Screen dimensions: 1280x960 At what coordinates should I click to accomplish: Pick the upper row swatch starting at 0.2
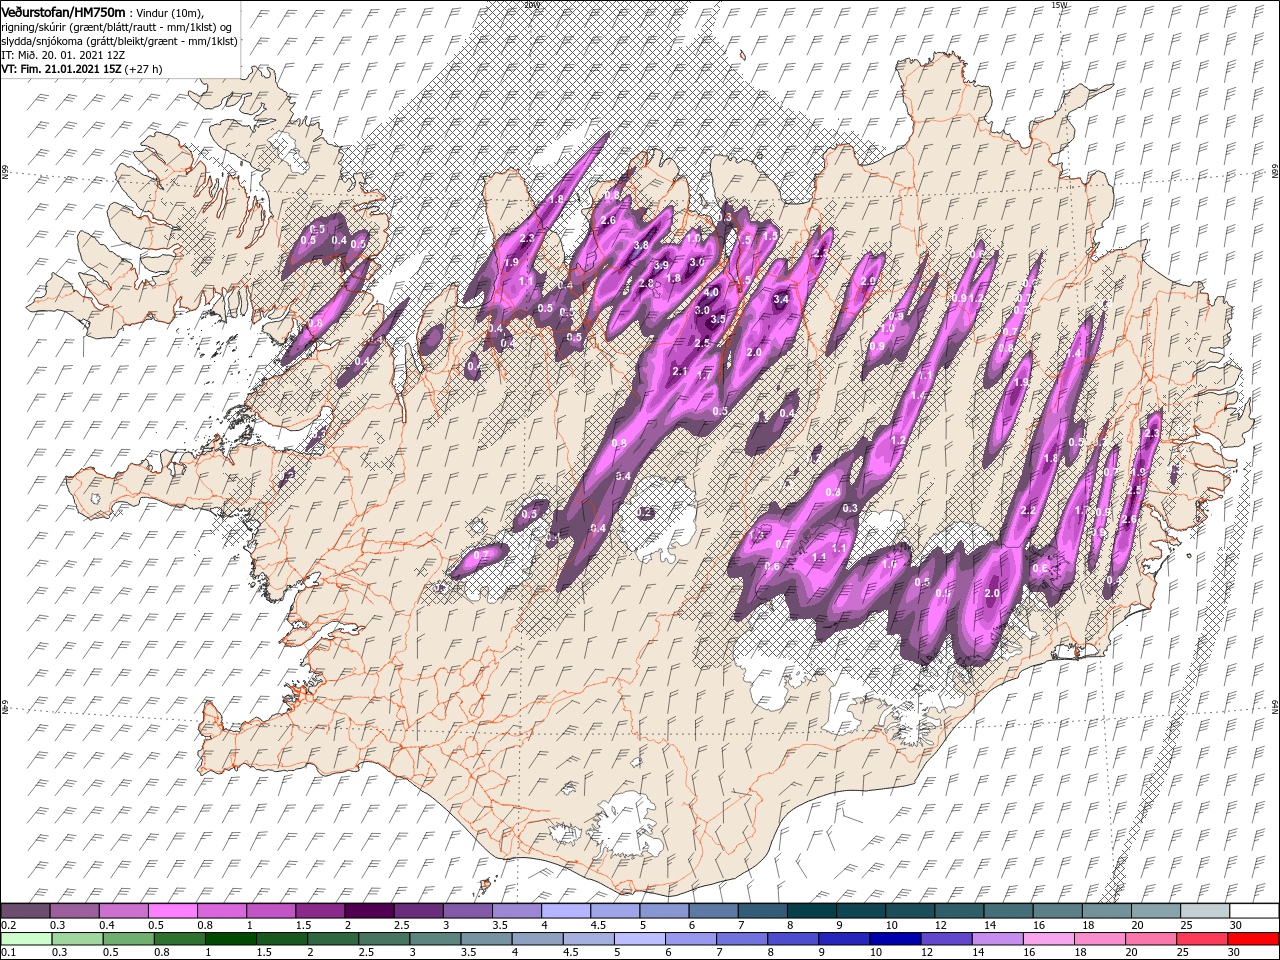point(25,911)
